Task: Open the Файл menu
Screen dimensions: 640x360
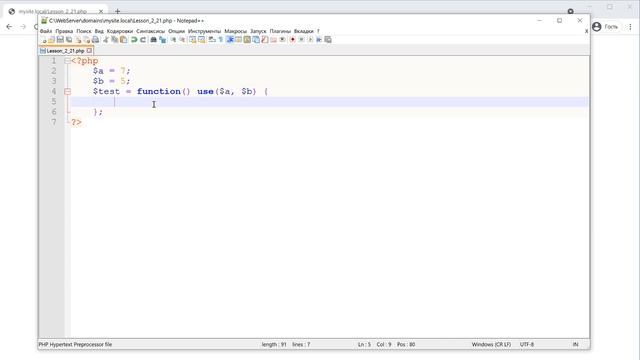Action: coord(46,31)
